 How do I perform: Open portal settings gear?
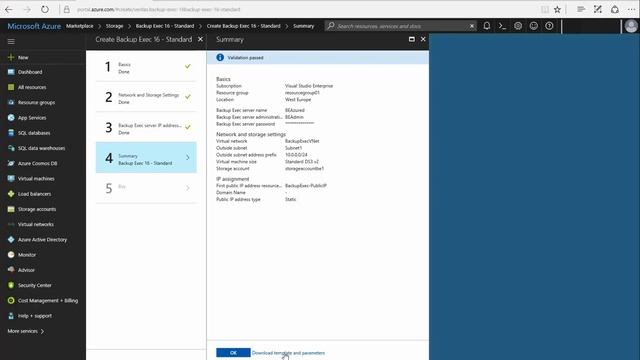pos(518,26)
